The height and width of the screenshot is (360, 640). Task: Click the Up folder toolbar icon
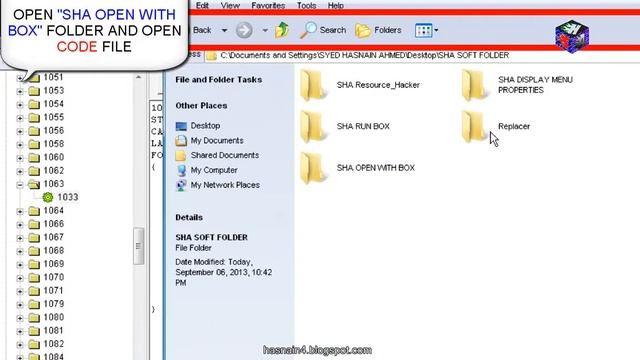point(282,30)
